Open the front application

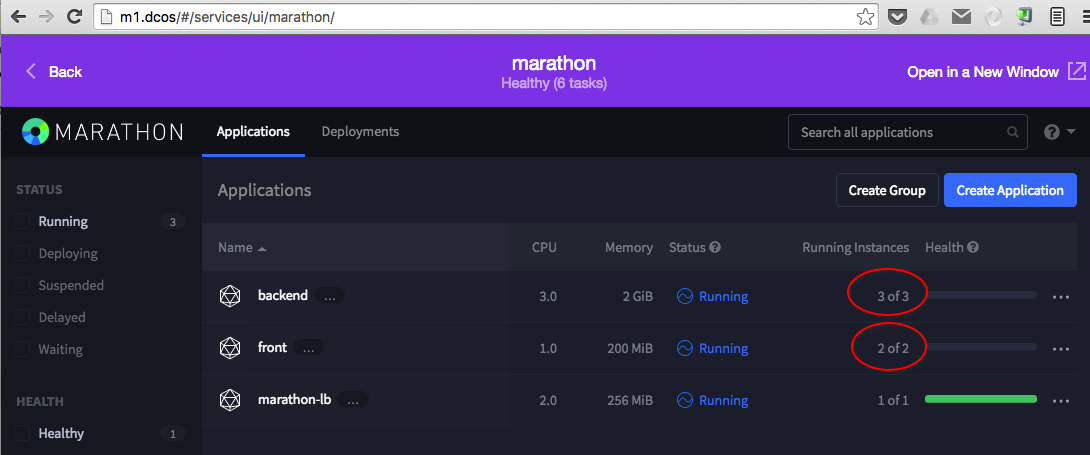(272, 348)
